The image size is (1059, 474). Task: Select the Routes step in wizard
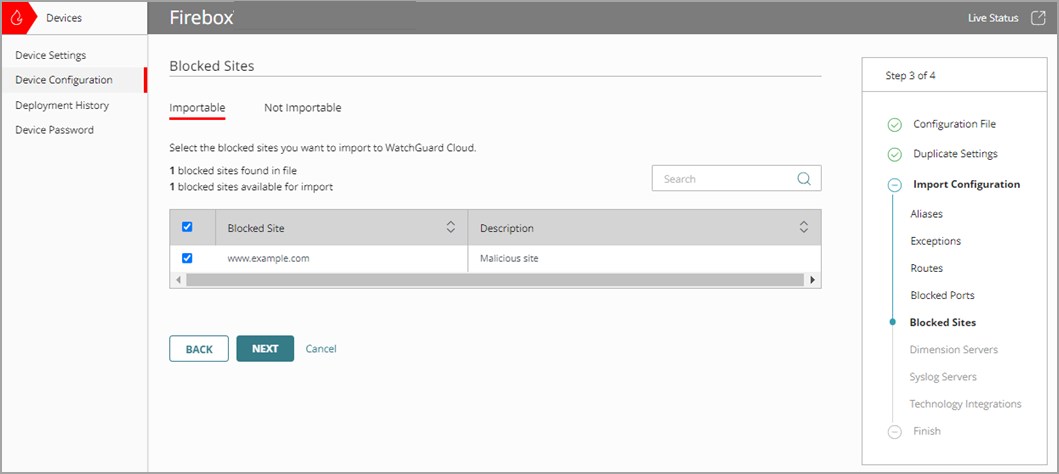pyautogui.click(x=927, y=268)
